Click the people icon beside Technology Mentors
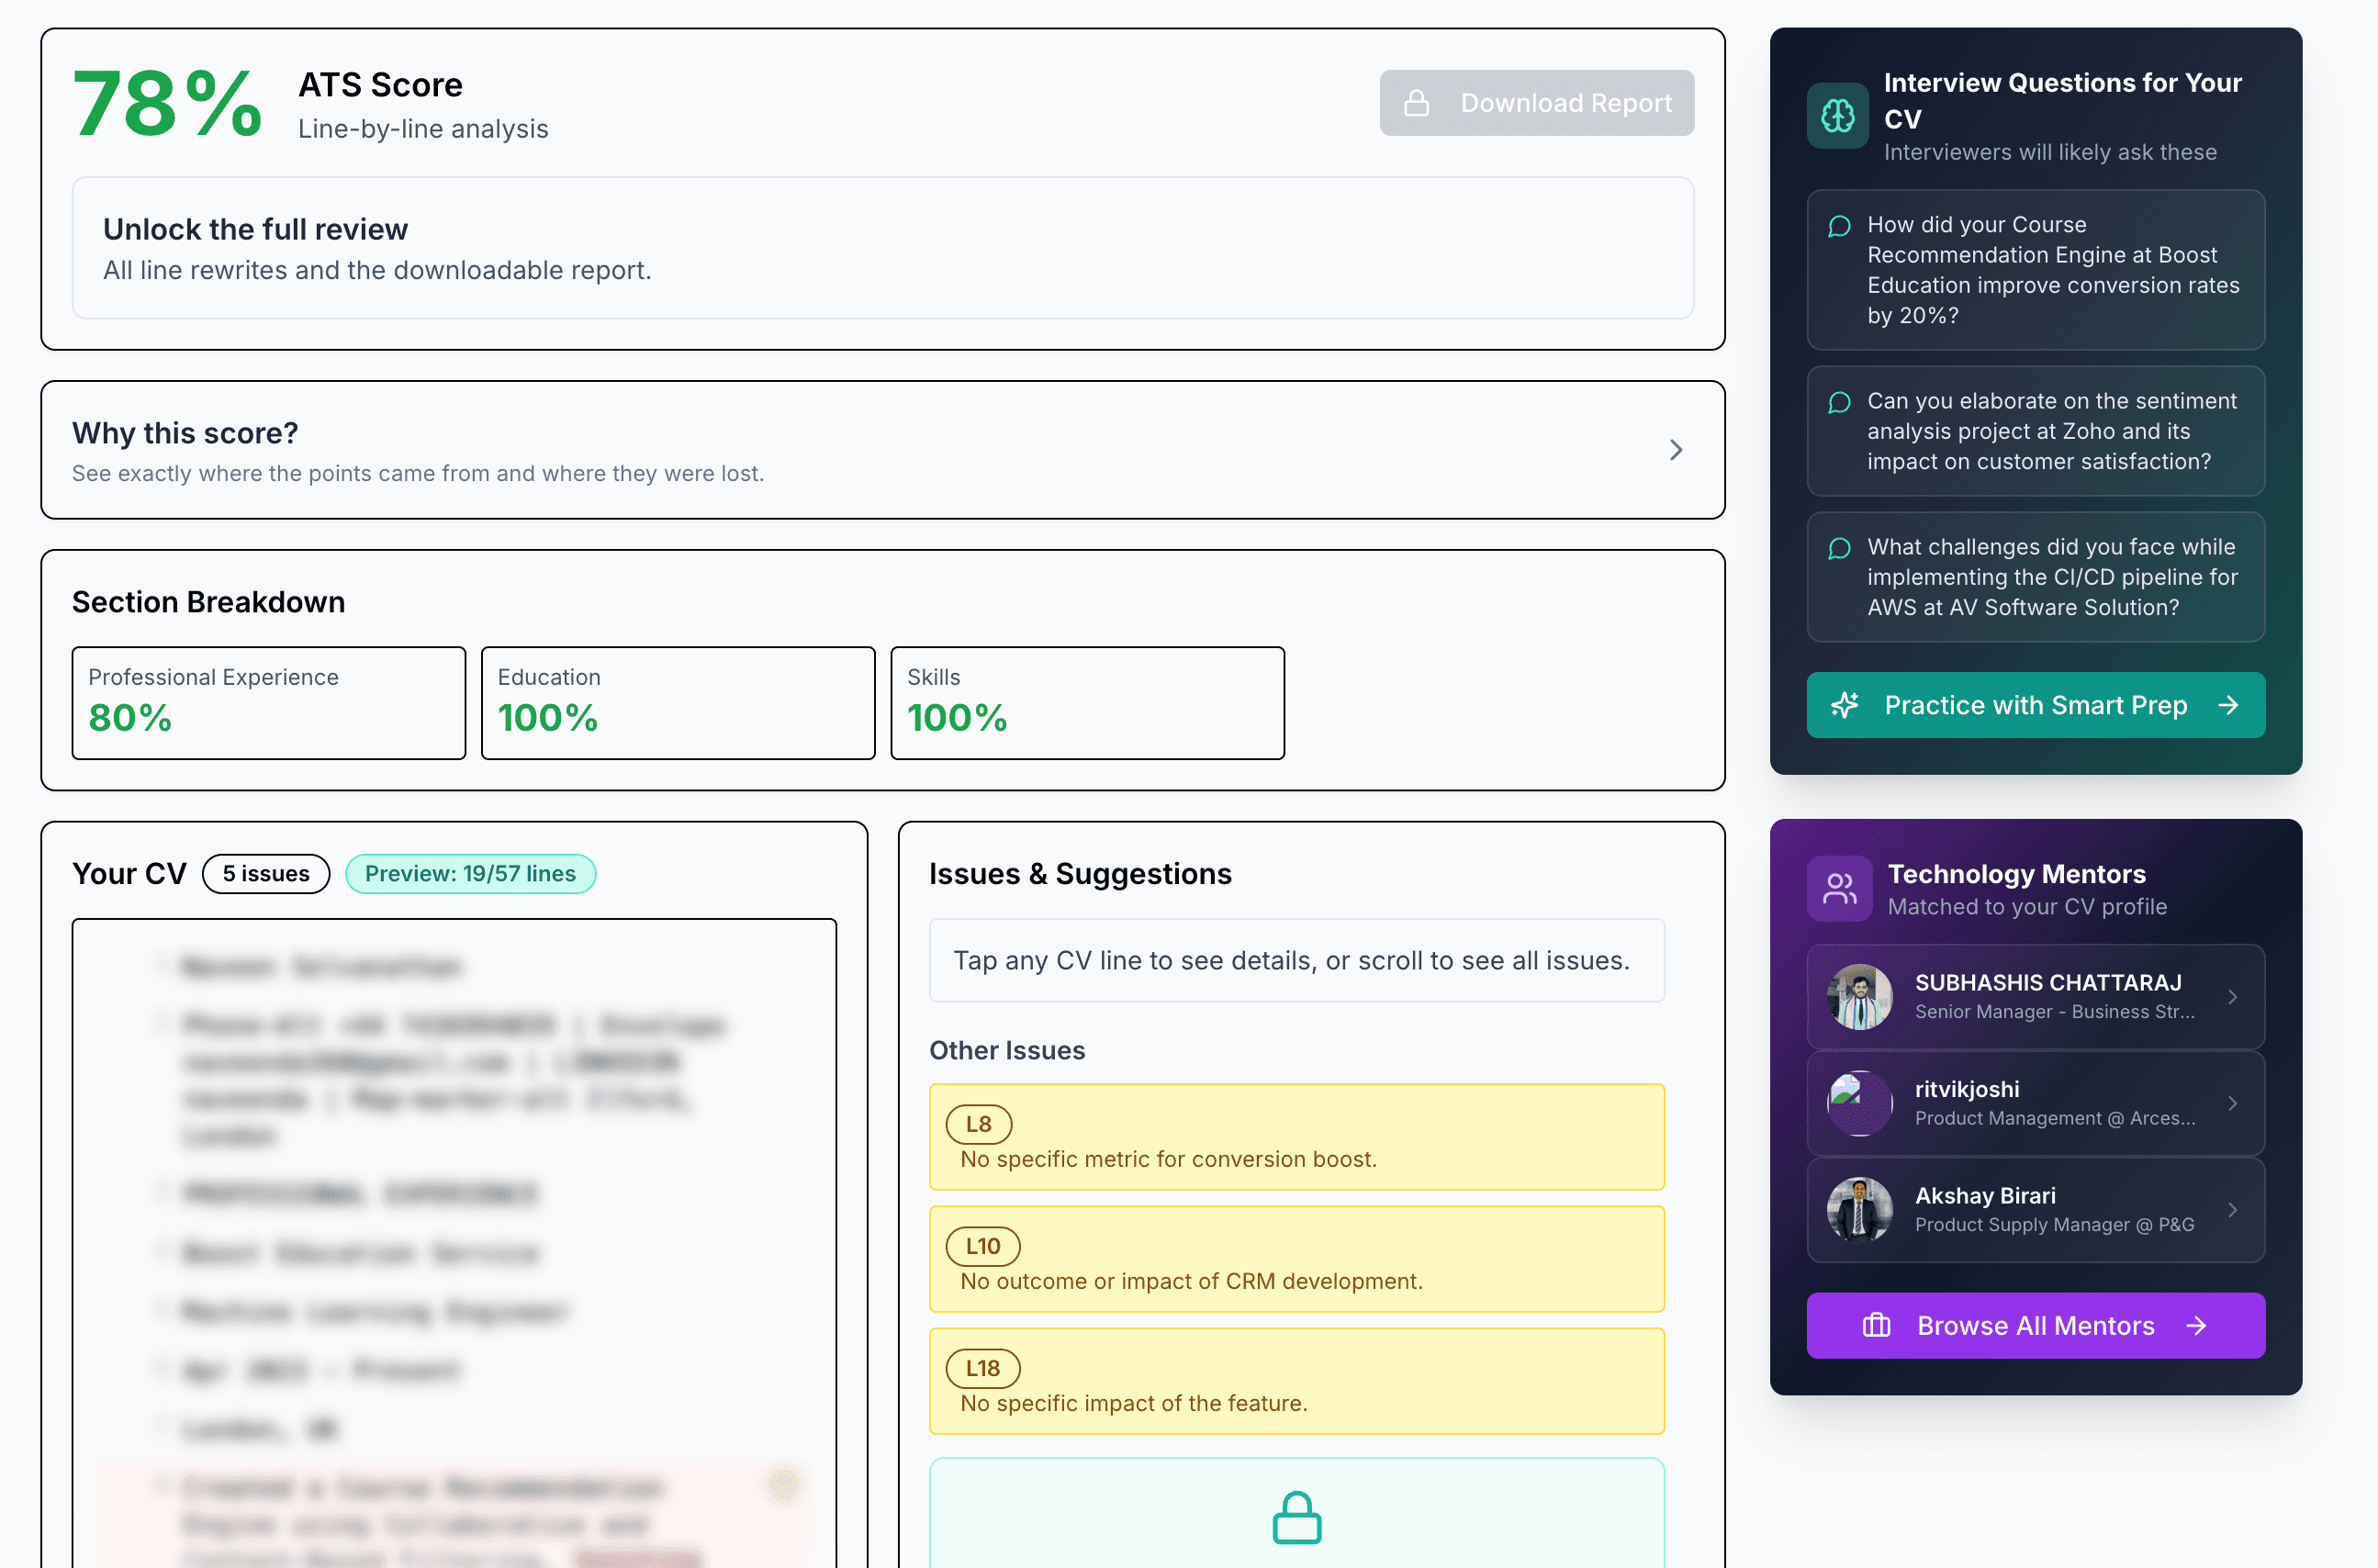 click(x=1839, y=888)
